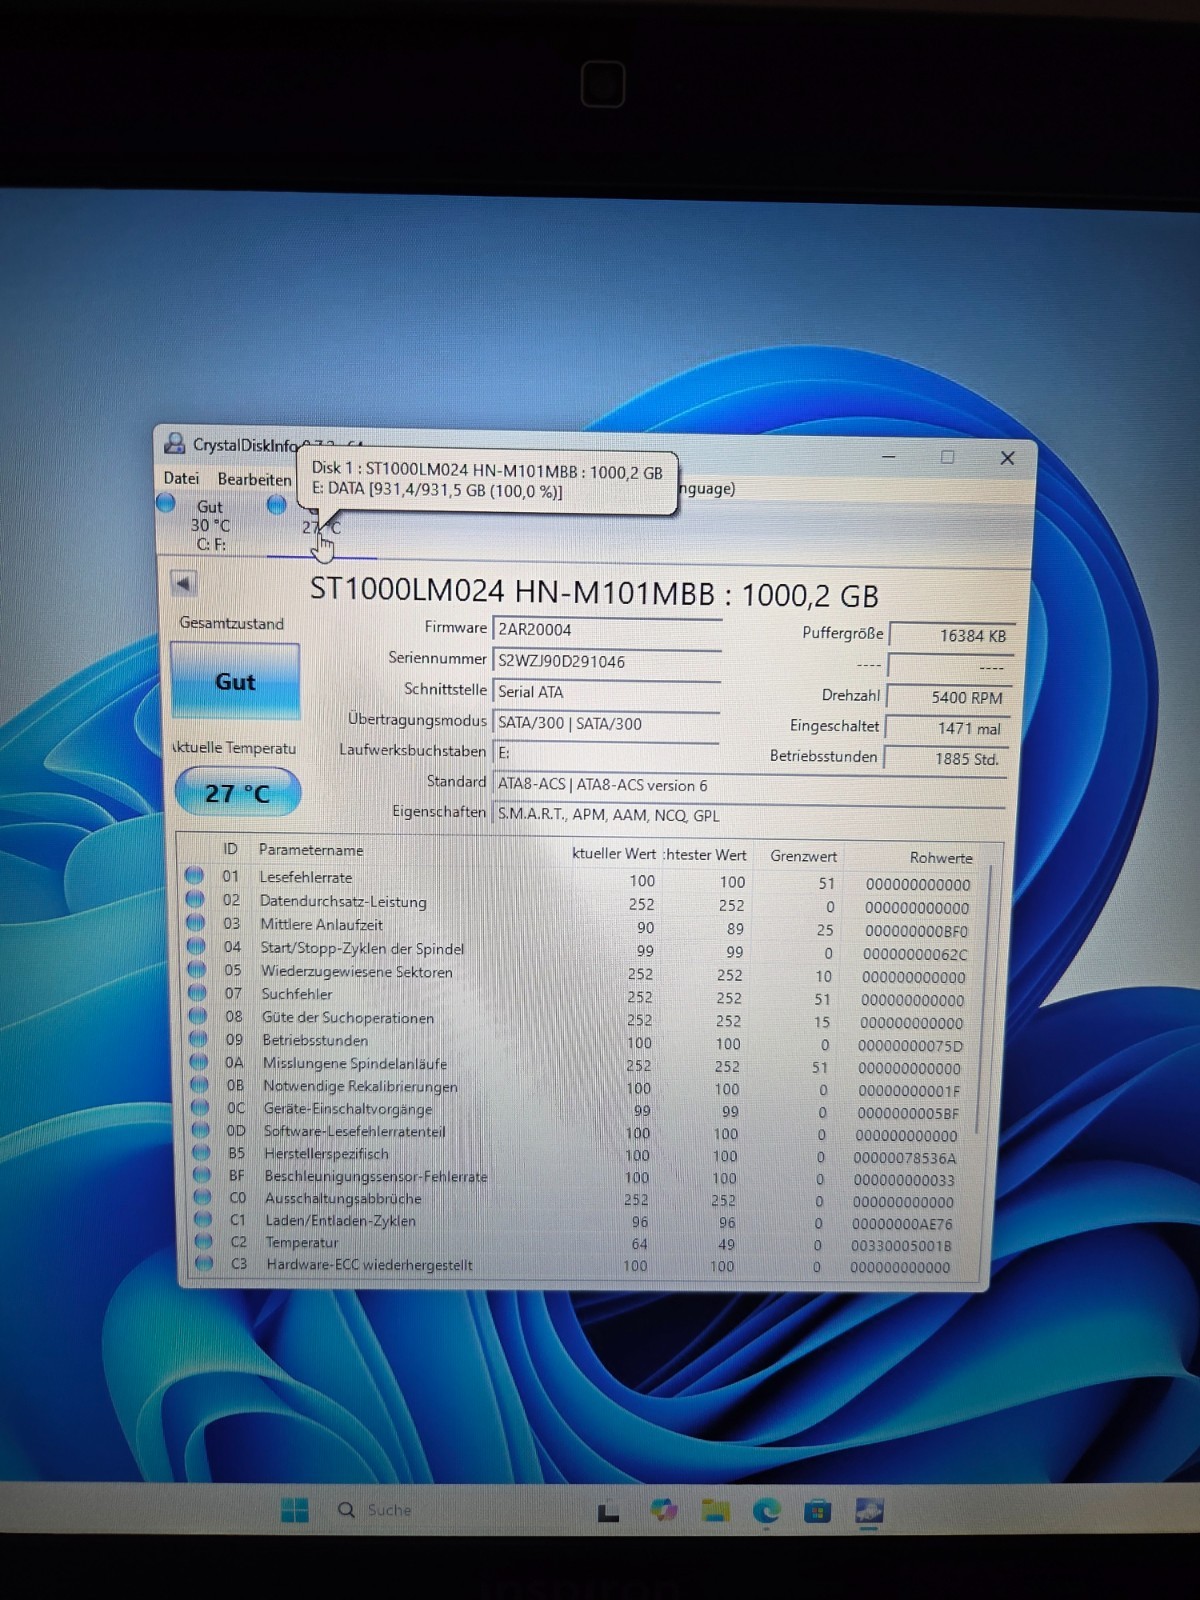The height and width of the screenshot is (1600, 1200).
Task: Click the Seriennummer value field
Action: pyautogui.click(x=606, y=661)
